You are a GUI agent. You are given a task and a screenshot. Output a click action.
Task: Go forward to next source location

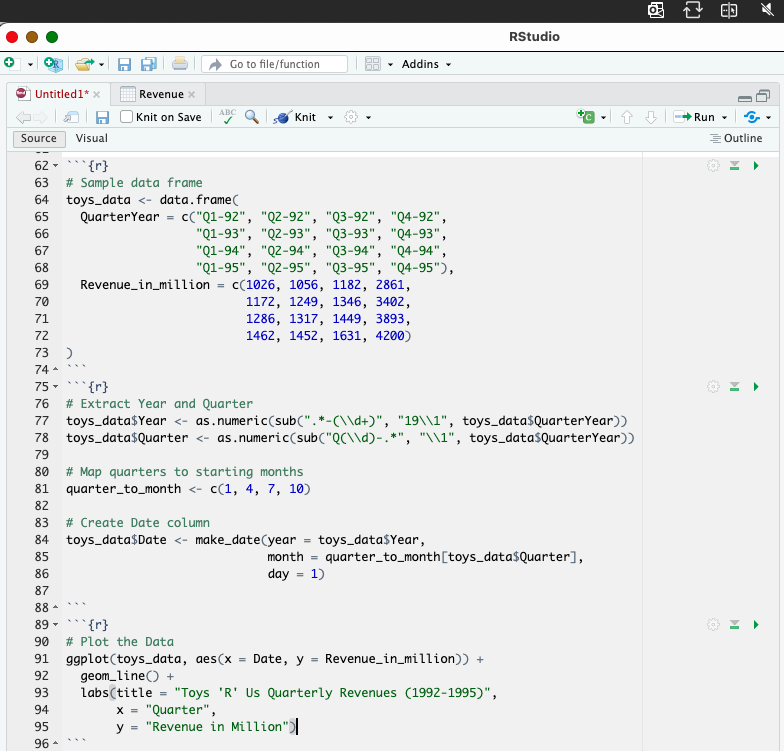click(40, 118)
